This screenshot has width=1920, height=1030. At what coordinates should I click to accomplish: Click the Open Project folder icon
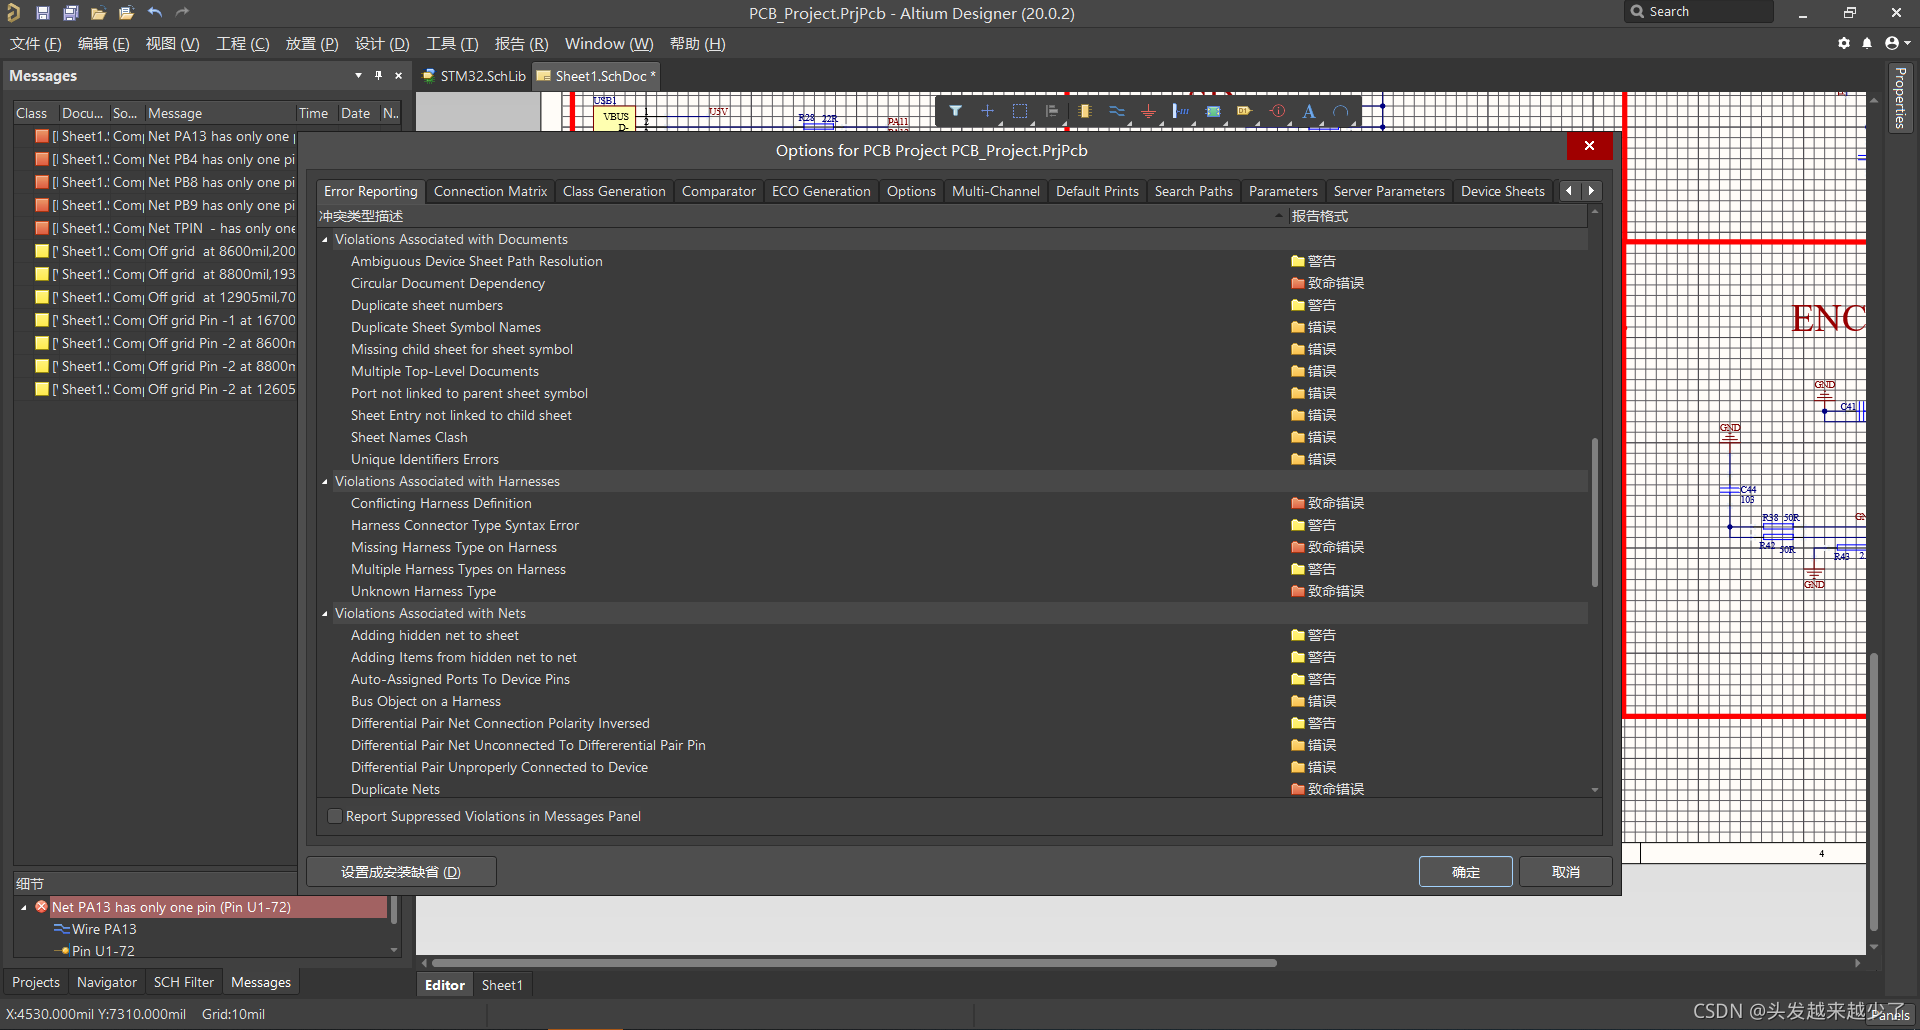126,13
